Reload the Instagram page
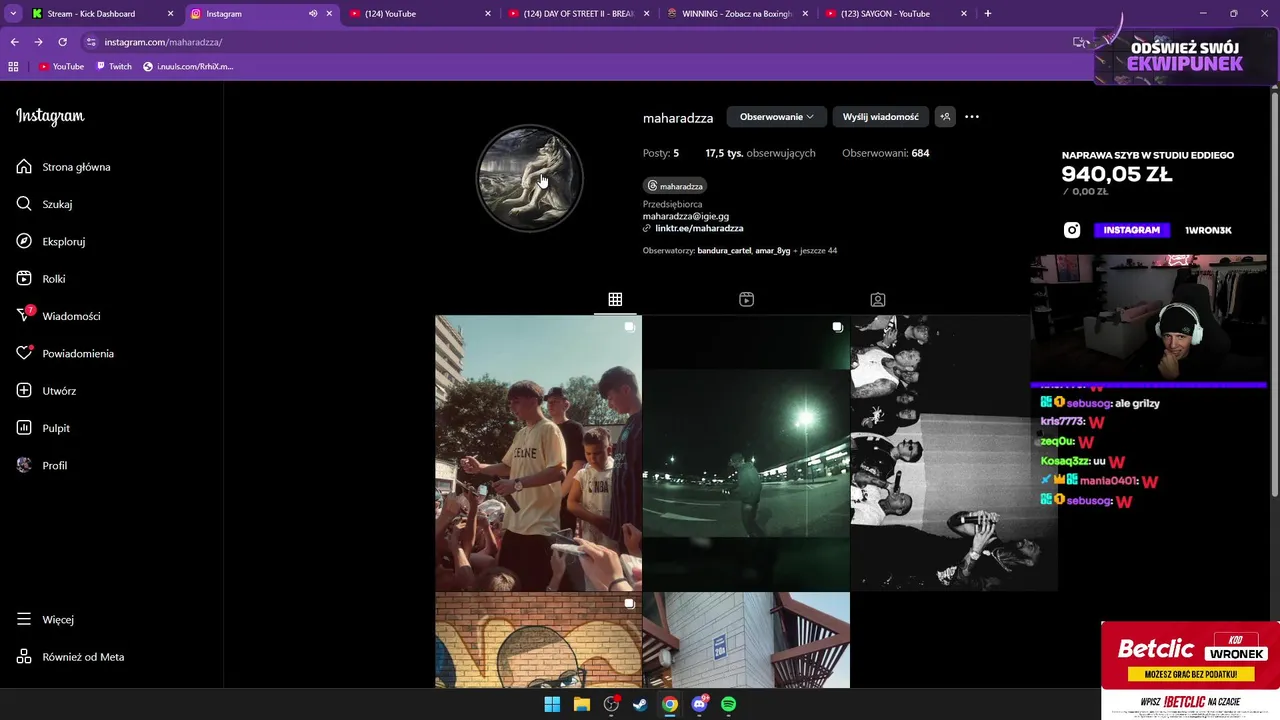This screenshot has width=1280, height=720. (x=62, y=42)
